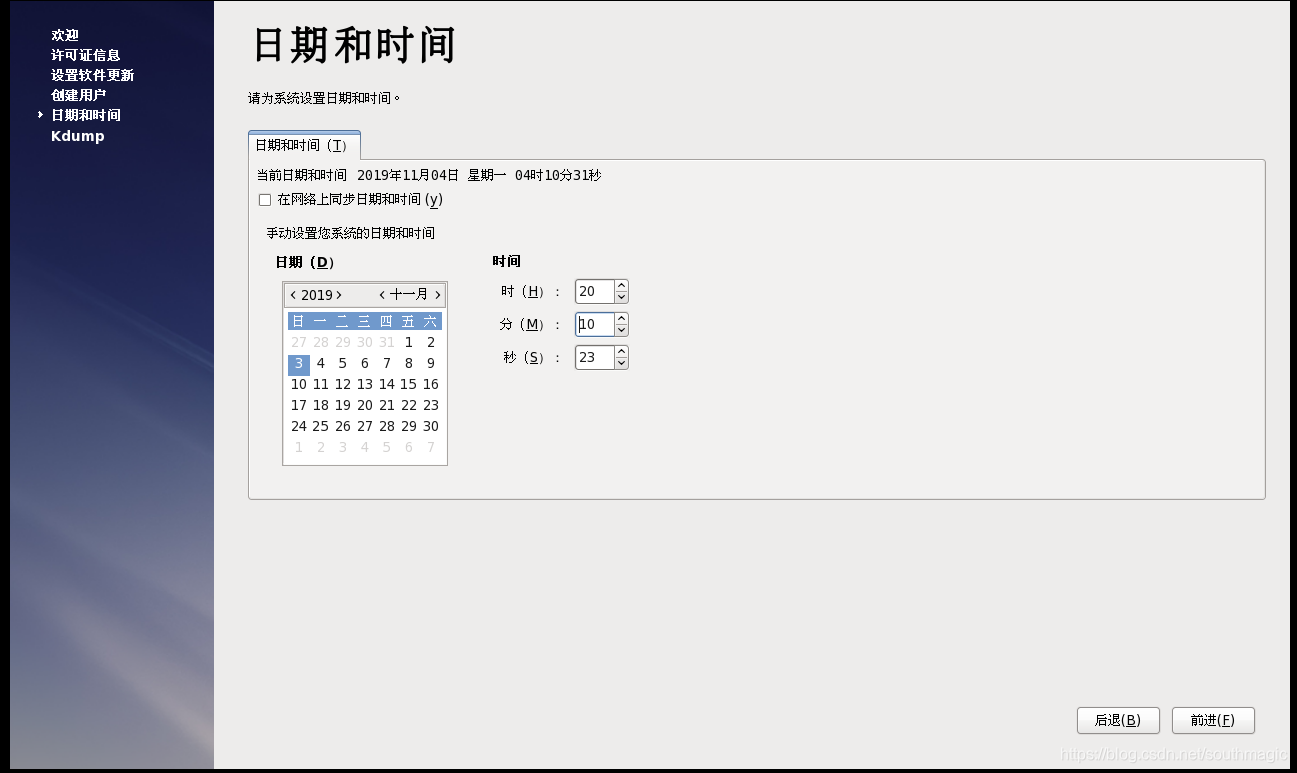The image size is (1297, 773).
Task: Click the minute input field showing 10
Action: pos(595,325)
